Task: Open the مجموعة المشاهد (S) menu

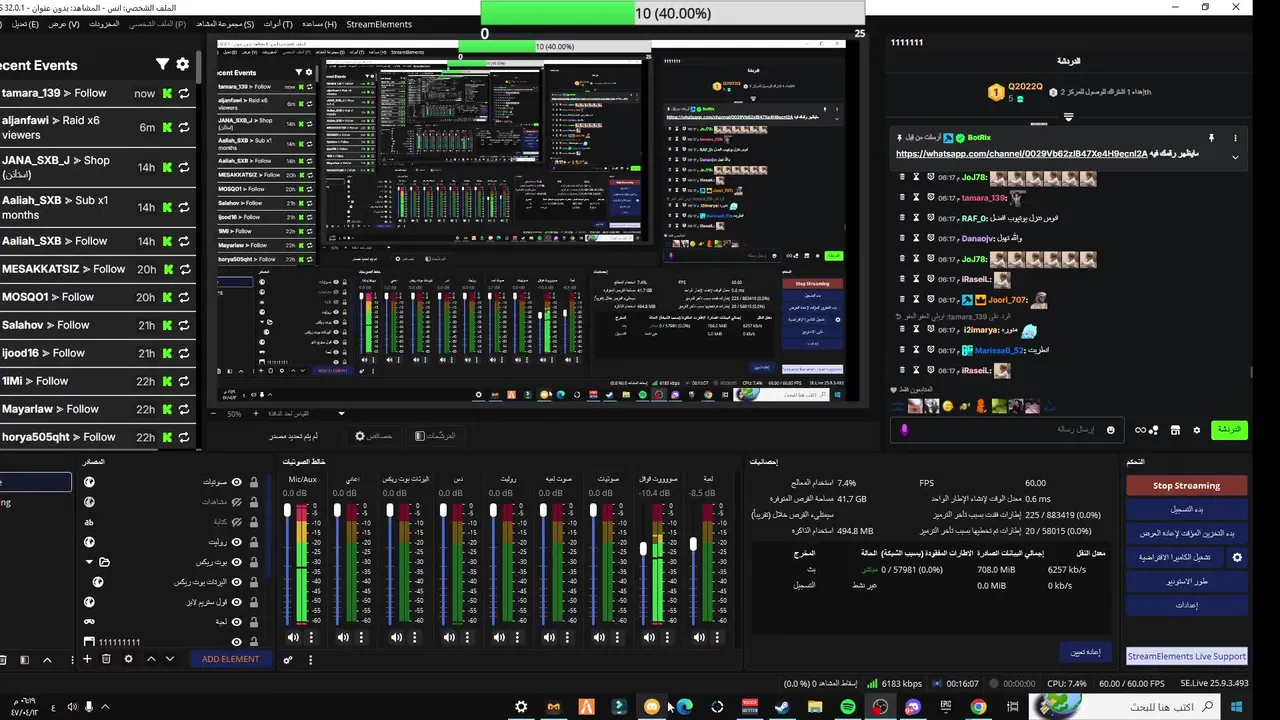Action: point(225,24)
